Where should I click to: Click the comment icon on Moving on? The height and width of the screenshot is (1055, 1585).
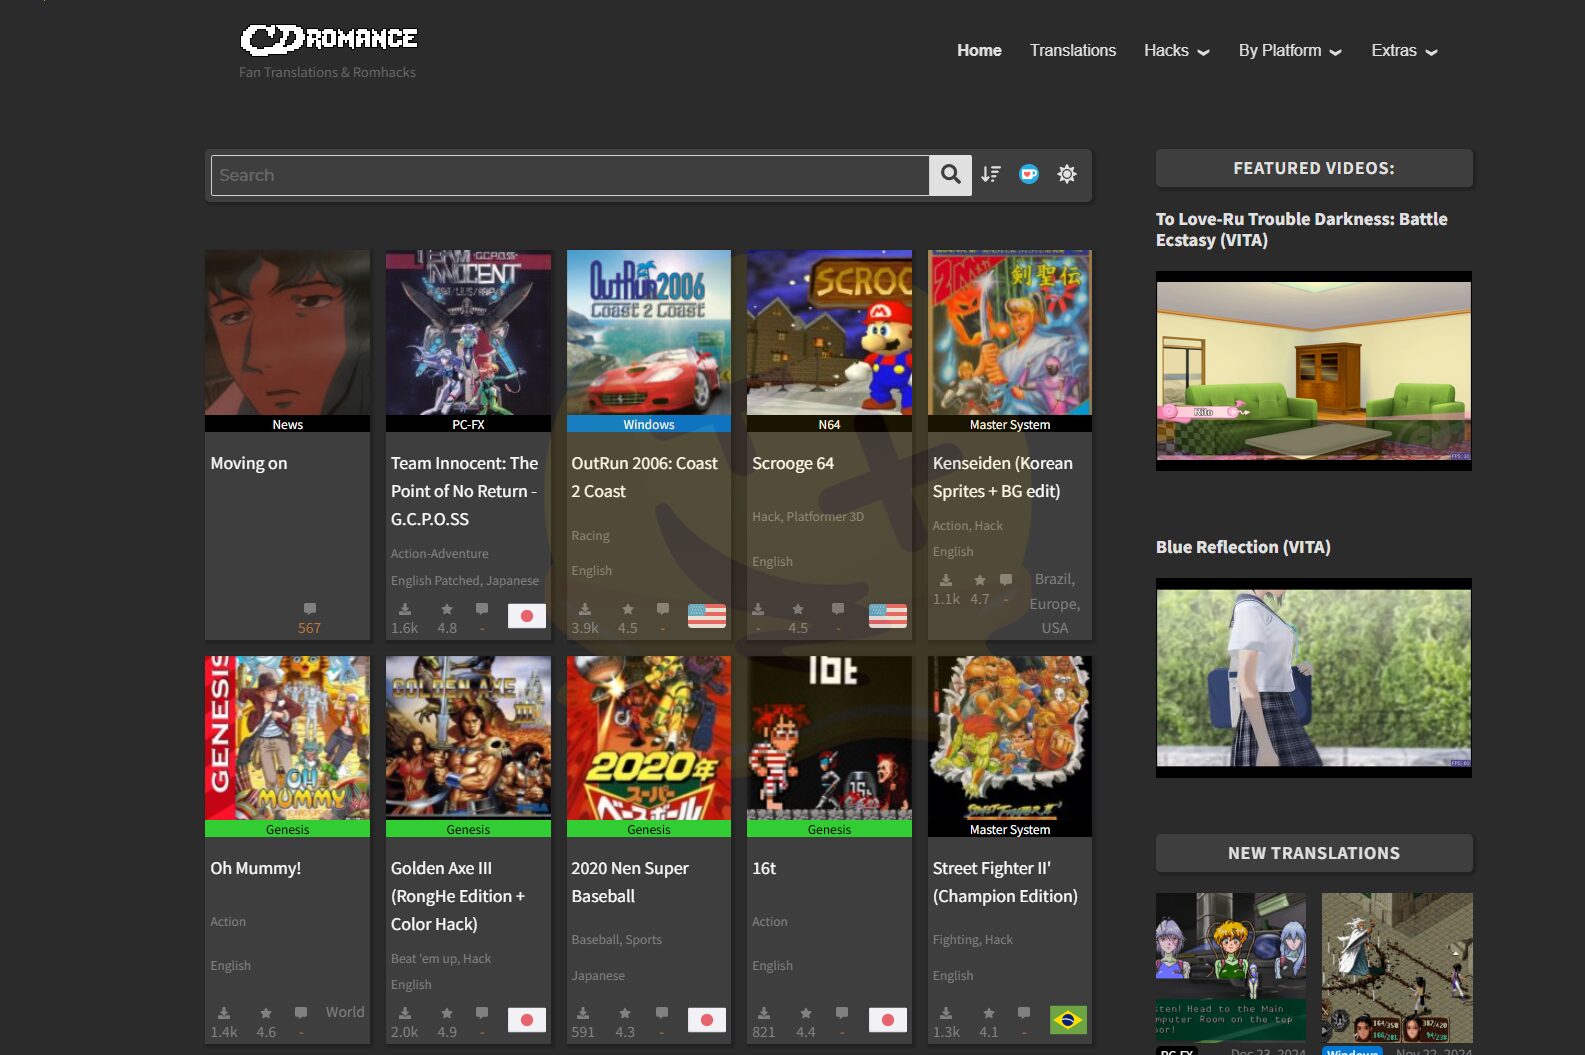(310, 608)
